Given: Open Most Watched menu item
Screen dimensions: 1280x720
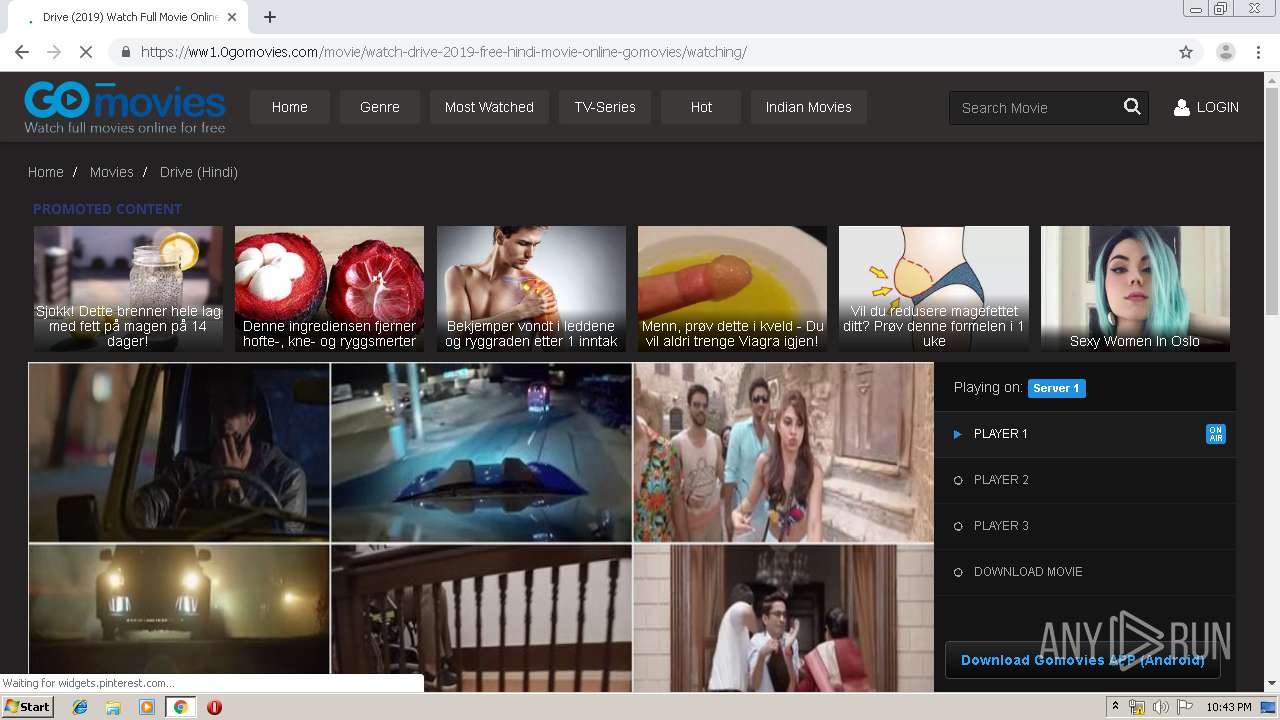Looking at the screenshot, I should pyautogui.click(x=489, y=107).
